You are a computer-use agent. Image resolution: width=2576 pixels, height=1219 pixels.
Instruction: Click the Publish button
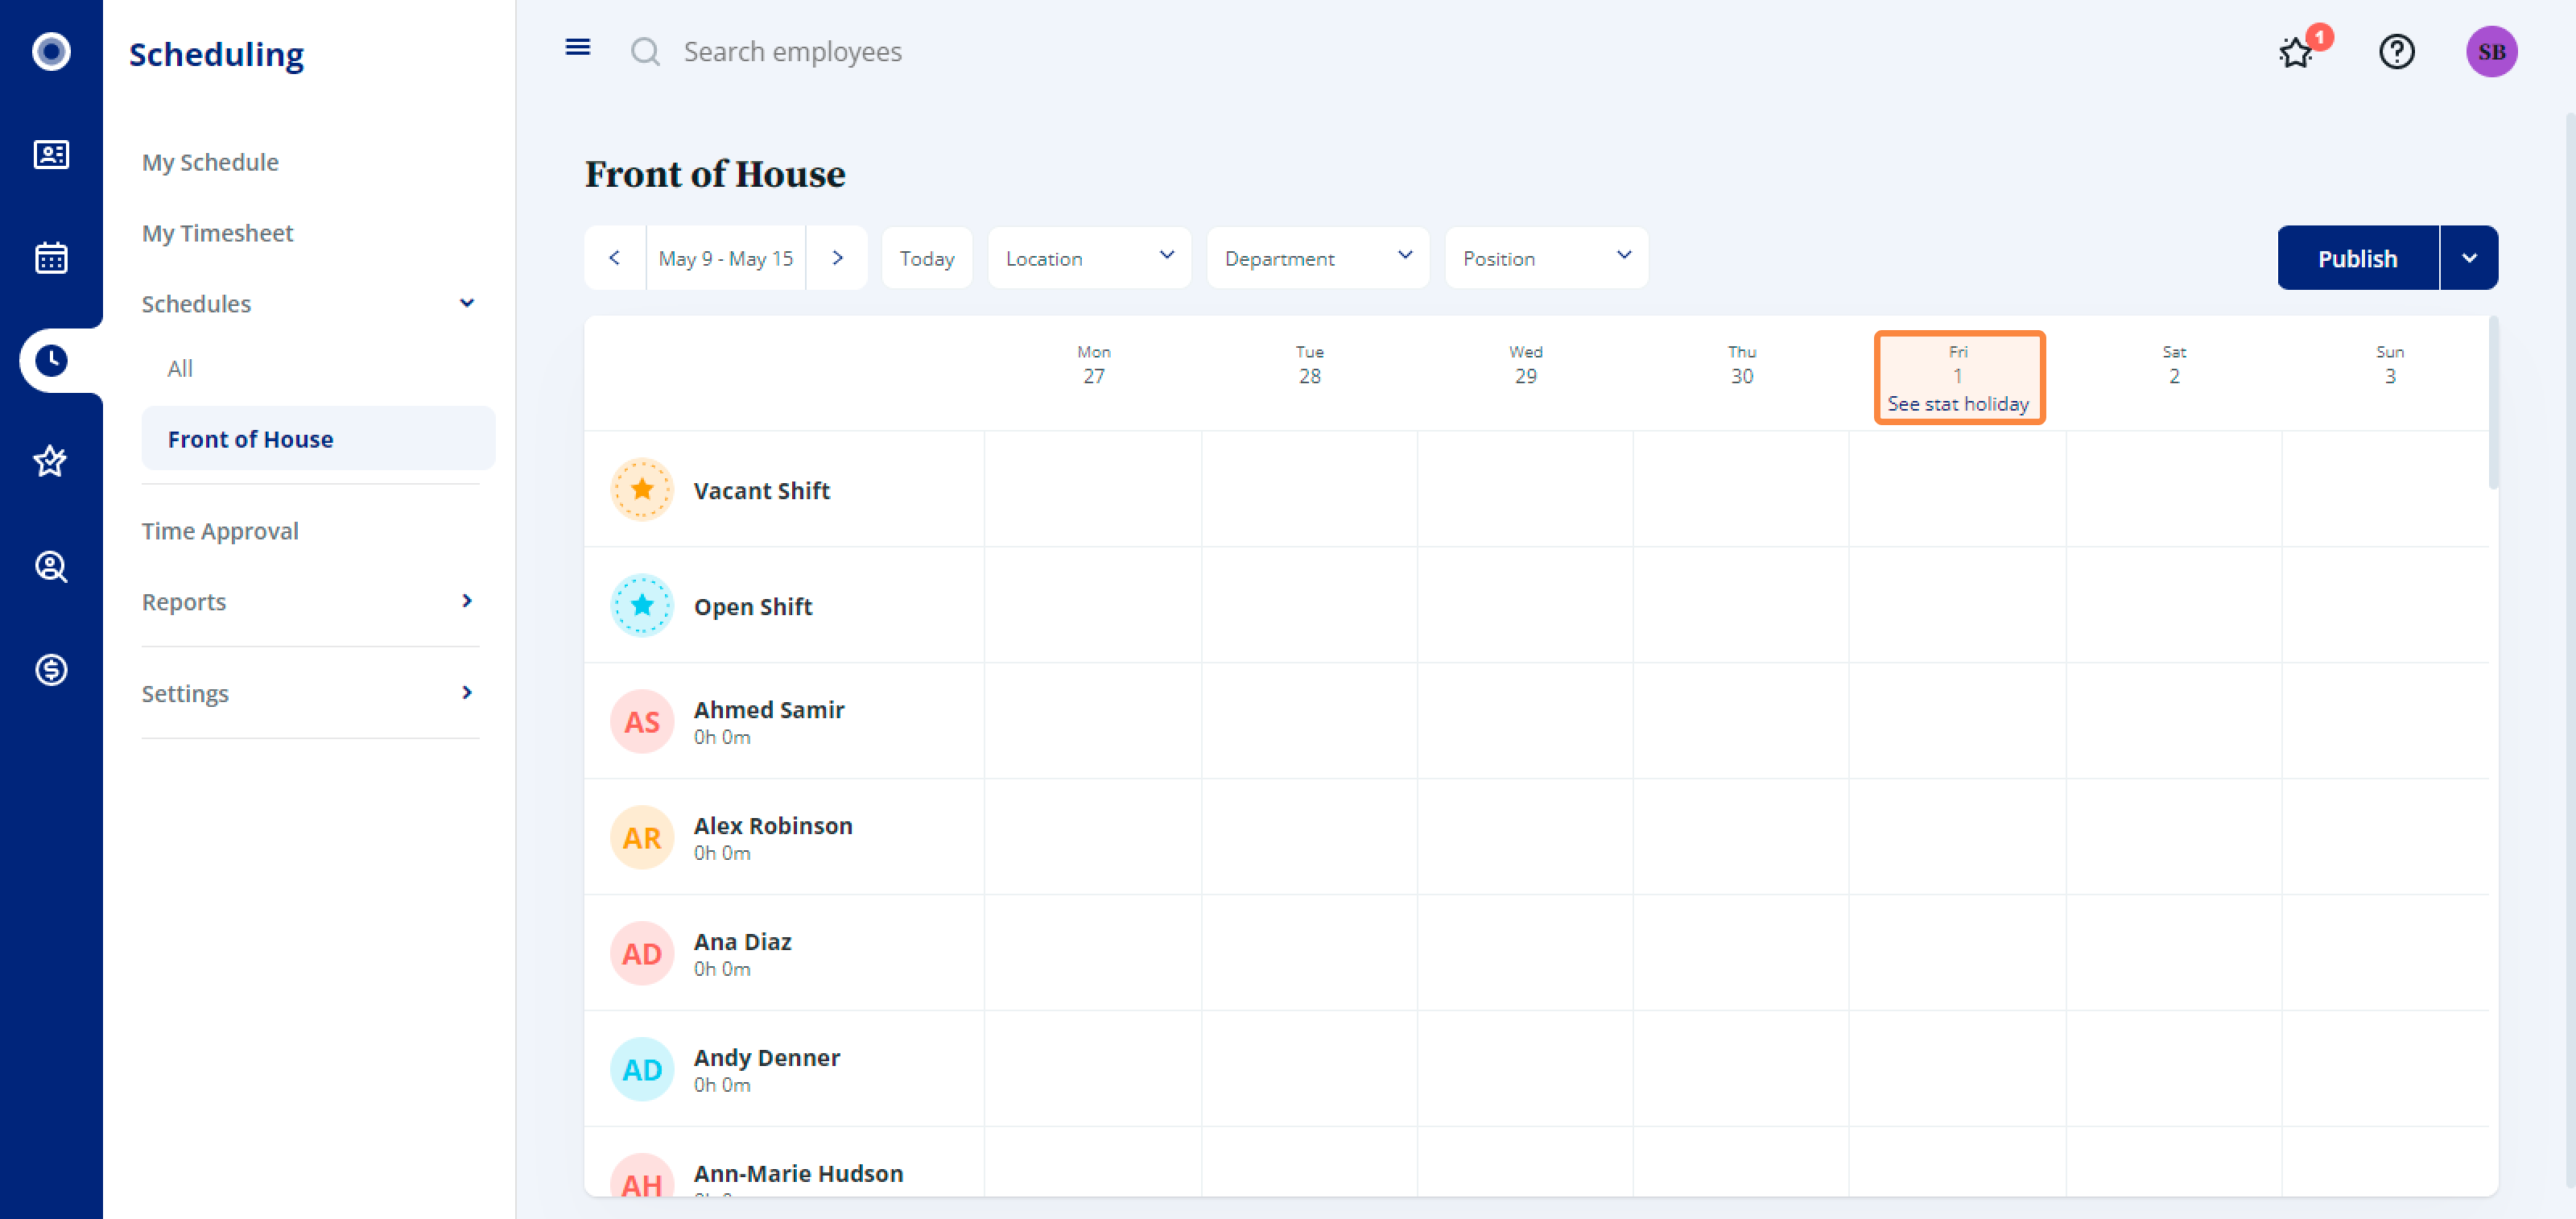2358,258
